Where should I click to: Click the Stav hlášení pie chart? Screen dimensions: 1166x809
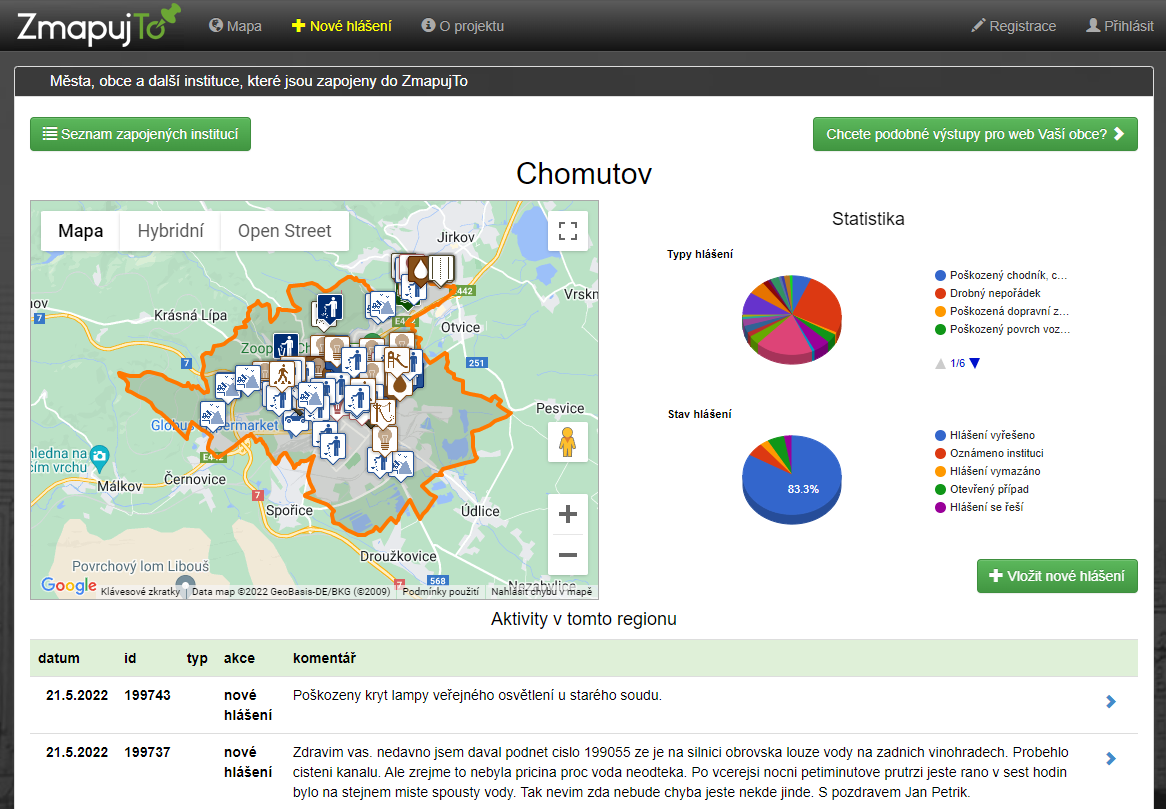792,480
